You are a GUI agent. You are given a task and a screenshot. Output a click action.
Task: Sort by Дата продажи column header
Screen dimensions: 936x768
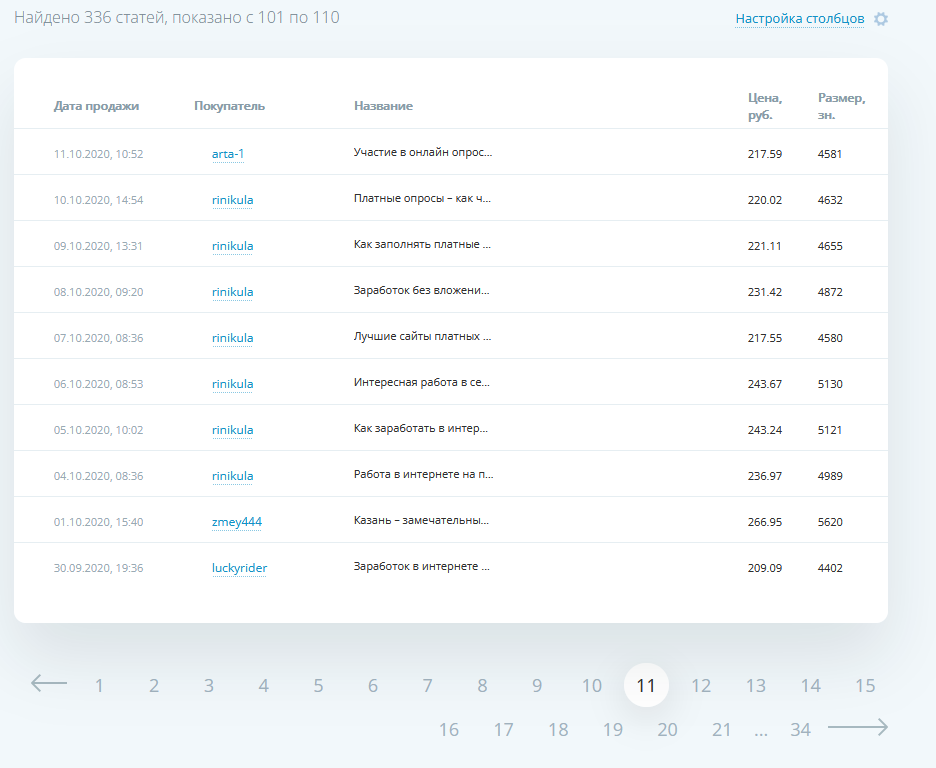point(96,106)
